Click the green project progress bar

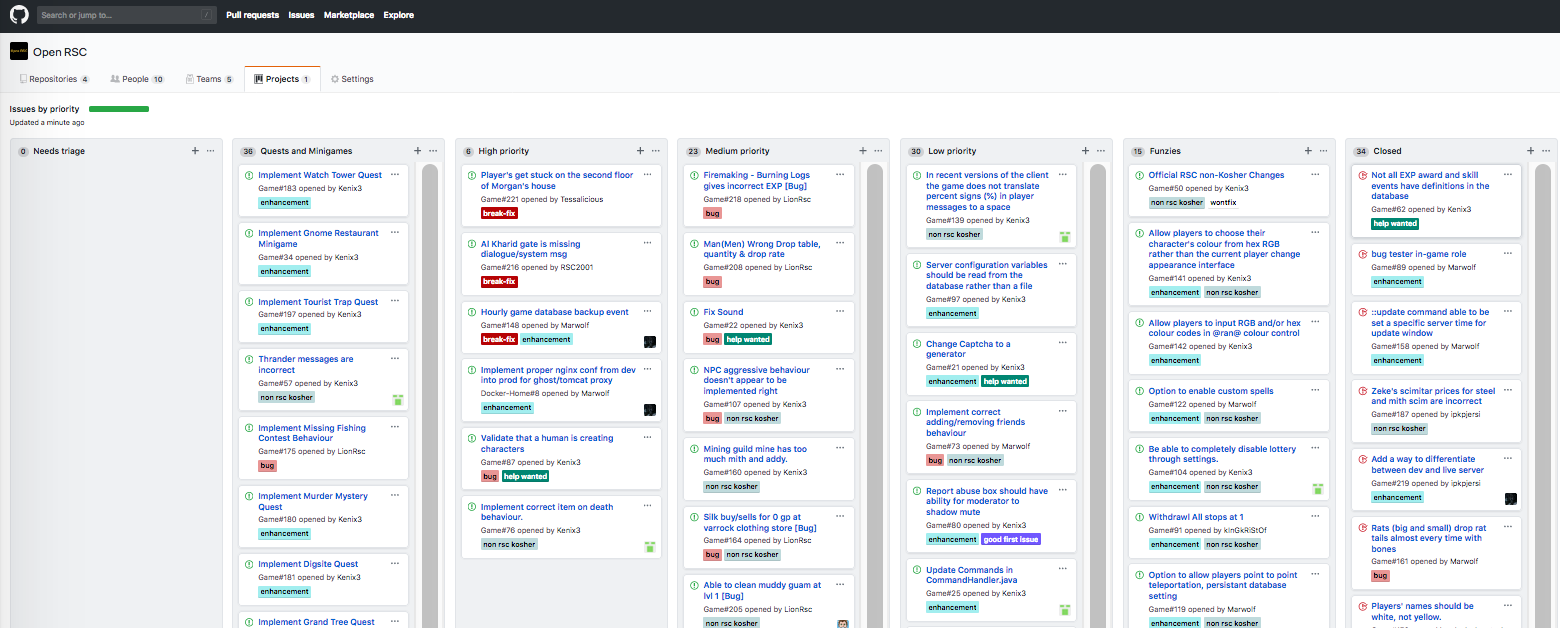pyautogui.click(x=119, y=109)
